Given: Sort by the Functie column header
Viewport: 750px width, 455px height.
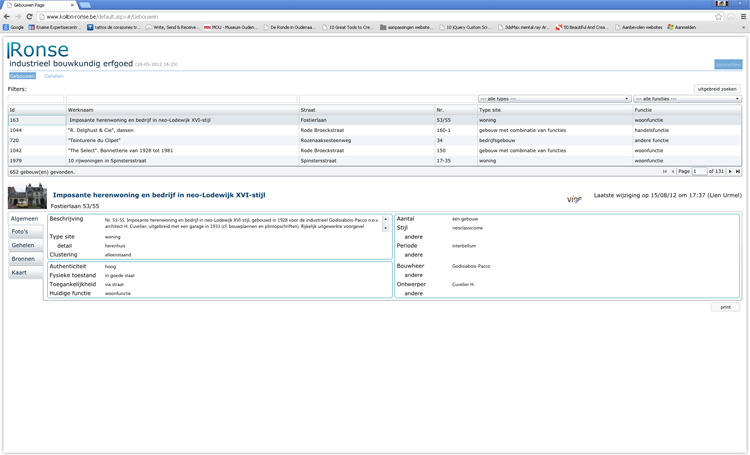Looking at the screenshot, I should [687, 110].
